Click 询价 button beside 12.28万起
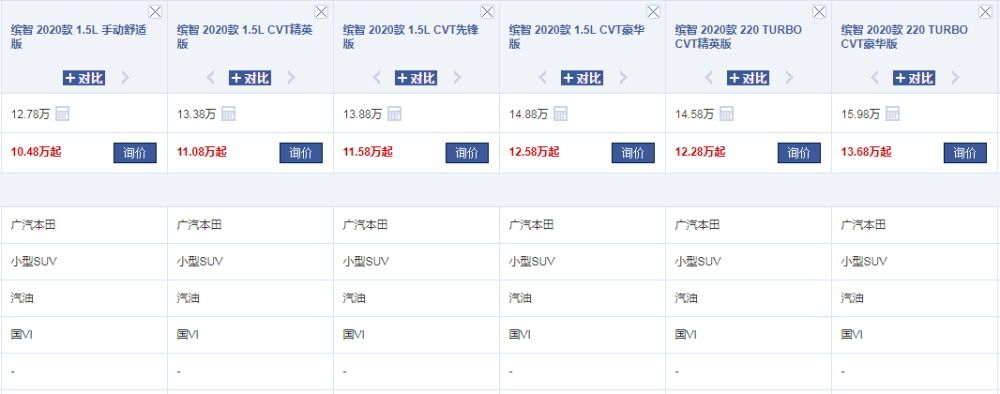1000x394 pixels. click(799, 153)
